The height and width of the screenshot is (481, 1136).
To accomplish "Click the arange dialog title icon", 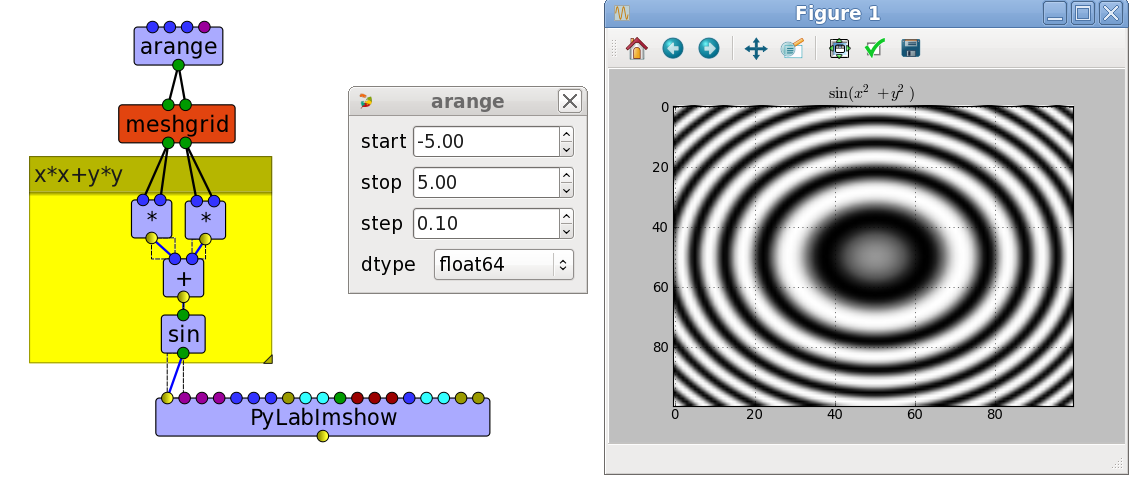I will 367,101.
